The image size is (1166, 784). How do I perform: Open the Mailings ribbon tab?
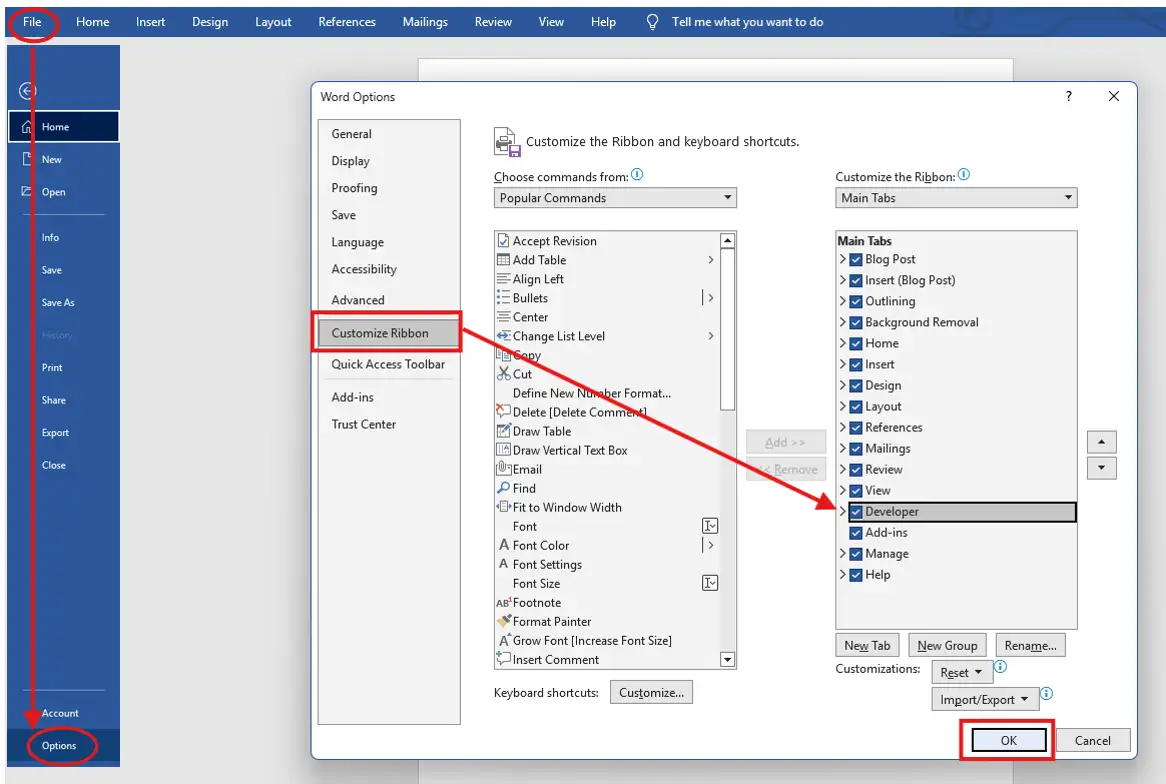[x=424, y=21]
